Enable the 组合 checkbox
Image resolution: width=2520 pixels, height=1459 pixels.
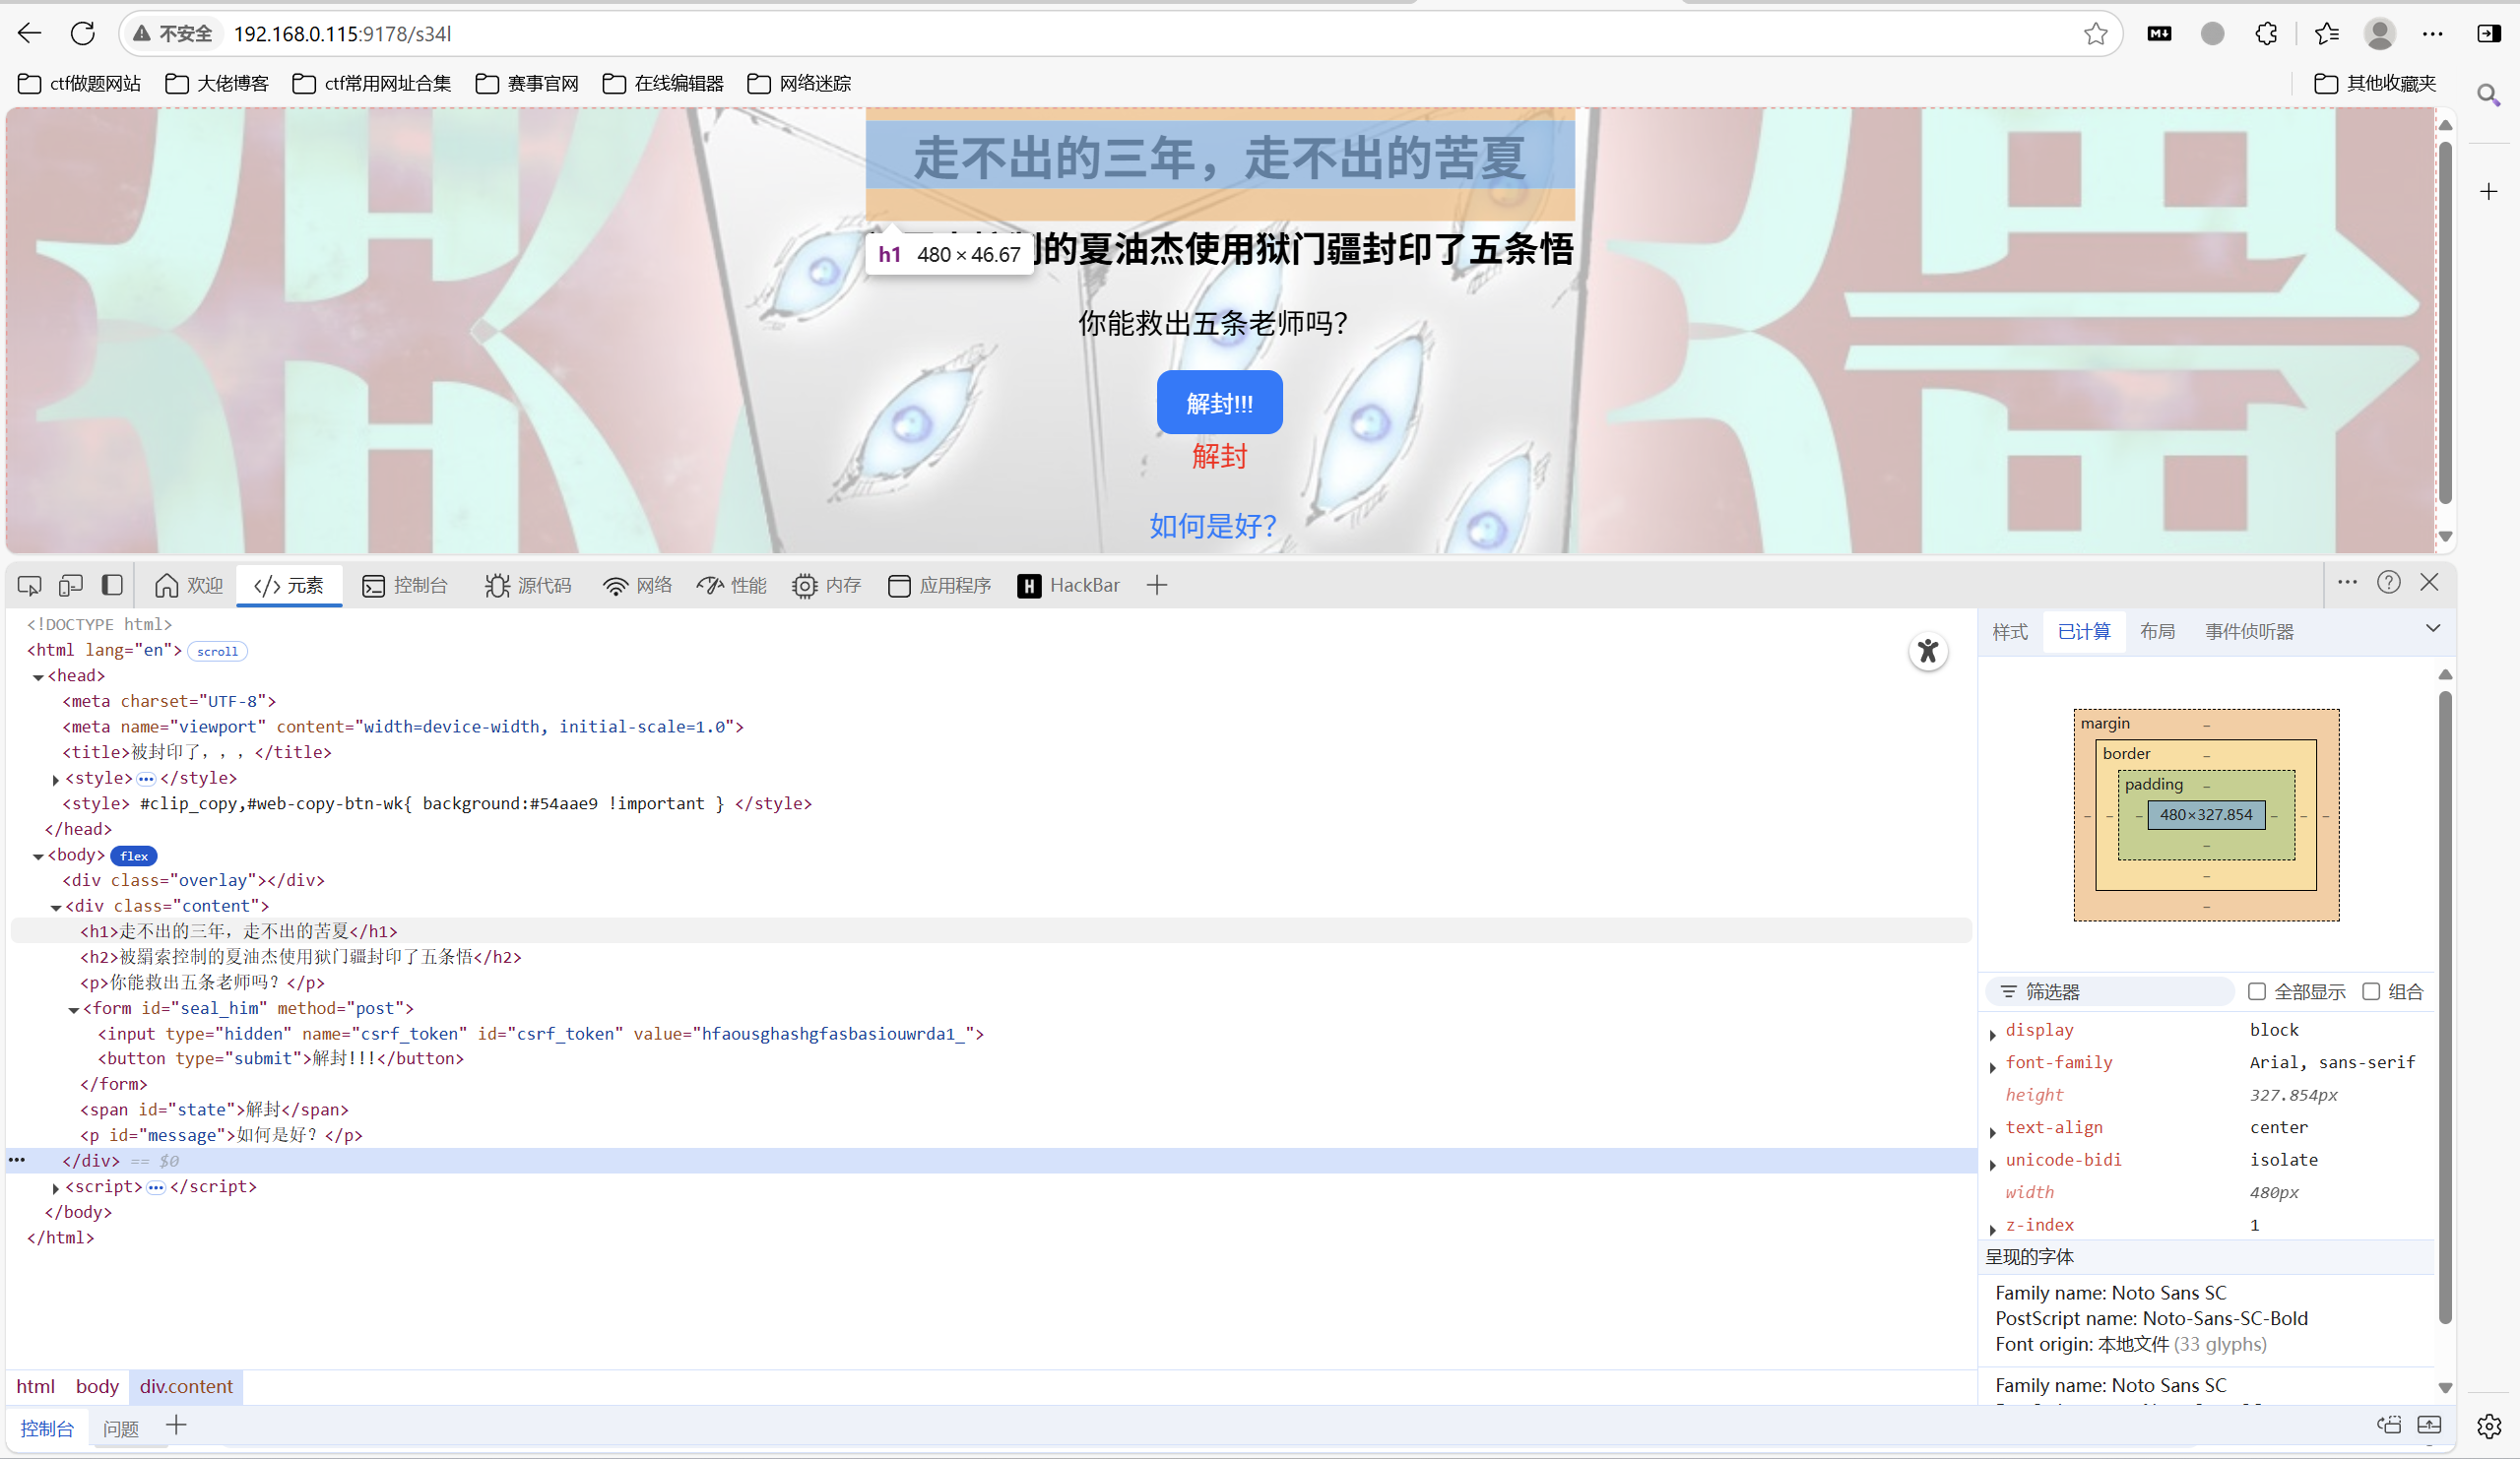2371,991
